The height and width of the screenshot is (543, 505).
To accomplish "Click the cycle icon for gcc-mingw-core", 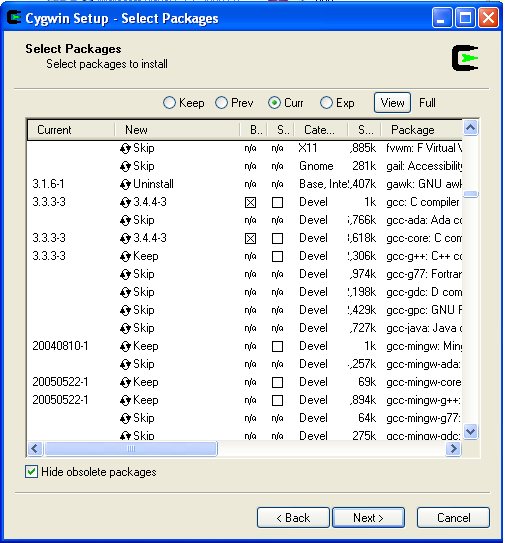I will coord(125,383).
